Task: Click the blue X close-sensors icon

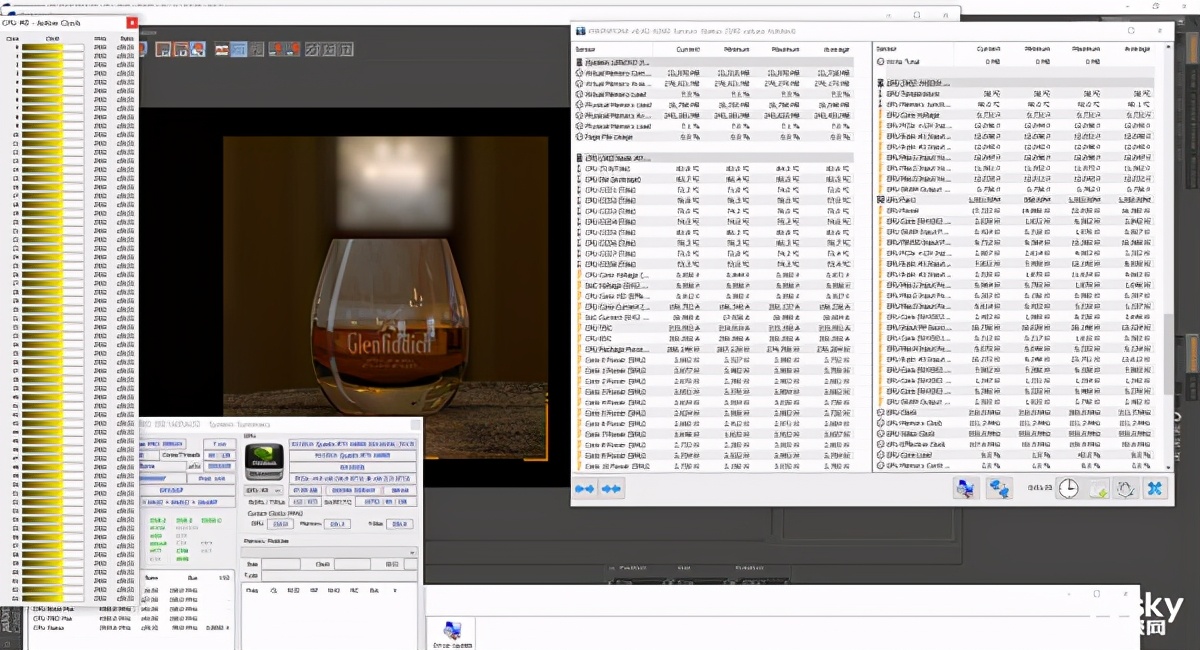Action: click(1155, 488)
